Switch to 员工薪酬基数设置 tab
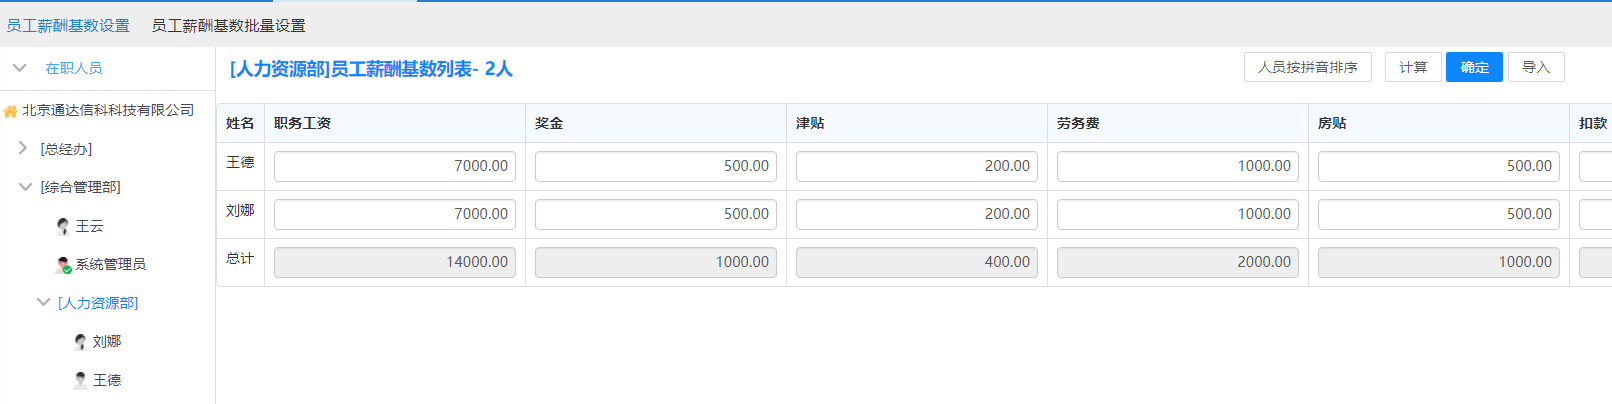The image size is (1612, 404). (x=68, y=26)
